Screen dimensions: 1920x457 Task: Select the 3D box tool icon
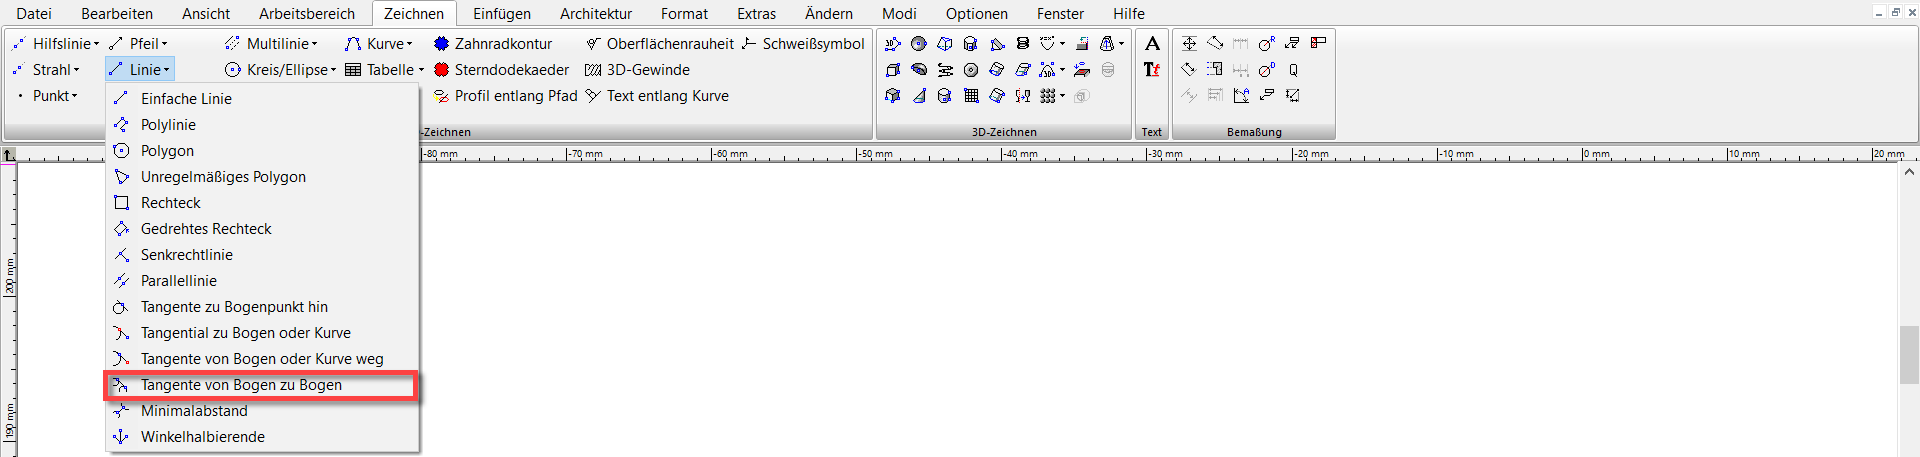(893, 70)
